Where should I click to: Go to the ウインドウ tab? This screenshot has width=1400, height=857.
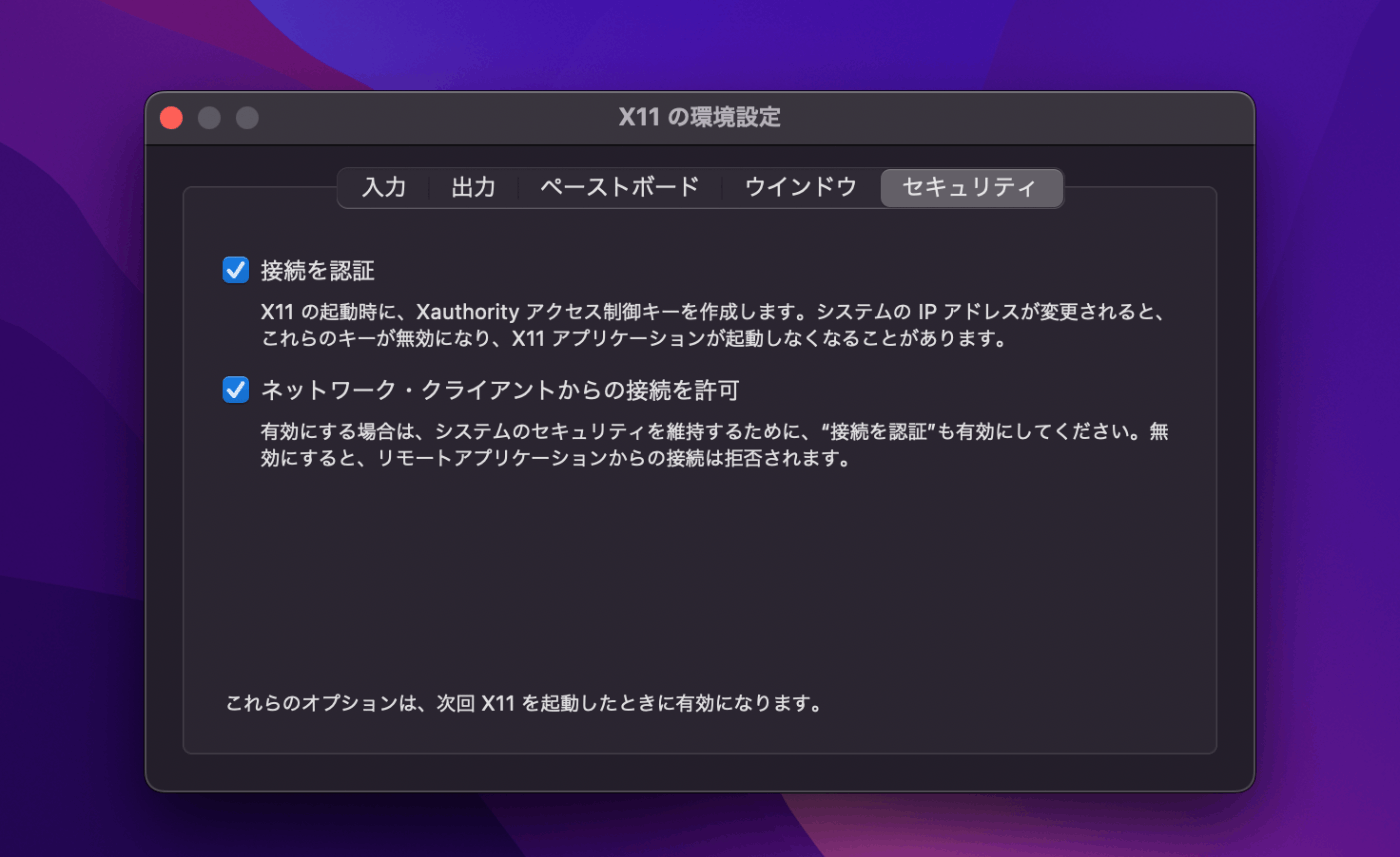point(800,188)
